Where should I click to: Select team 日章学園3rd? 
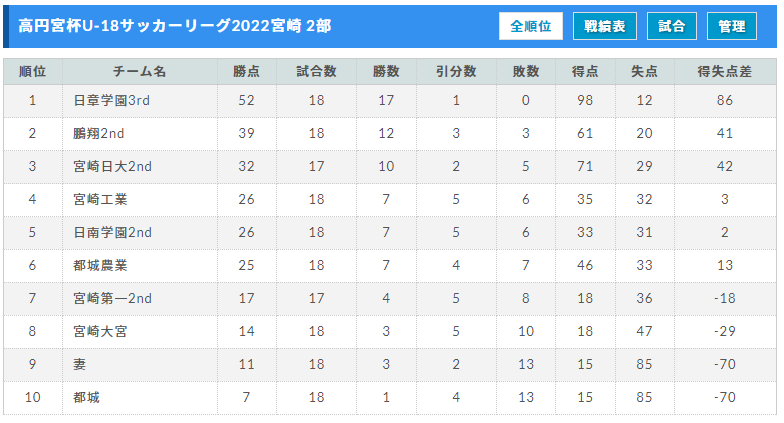tap(112, 100)
